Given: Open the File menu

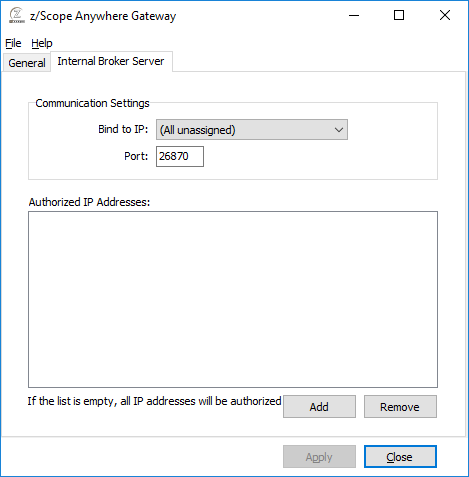Looking at the screenshot, I should pyautogui.click(x=13, y=43).
